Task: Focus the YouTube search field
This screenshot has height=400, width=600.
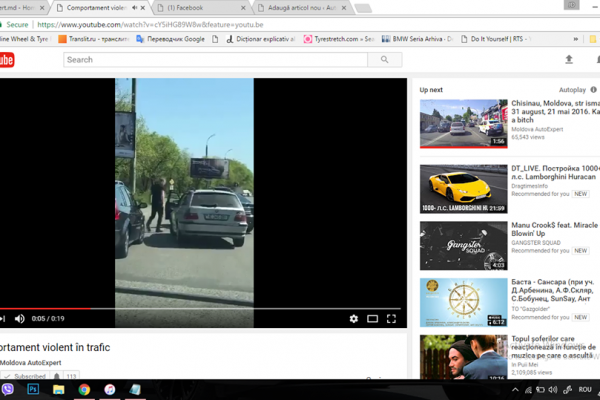Action: 215,60
